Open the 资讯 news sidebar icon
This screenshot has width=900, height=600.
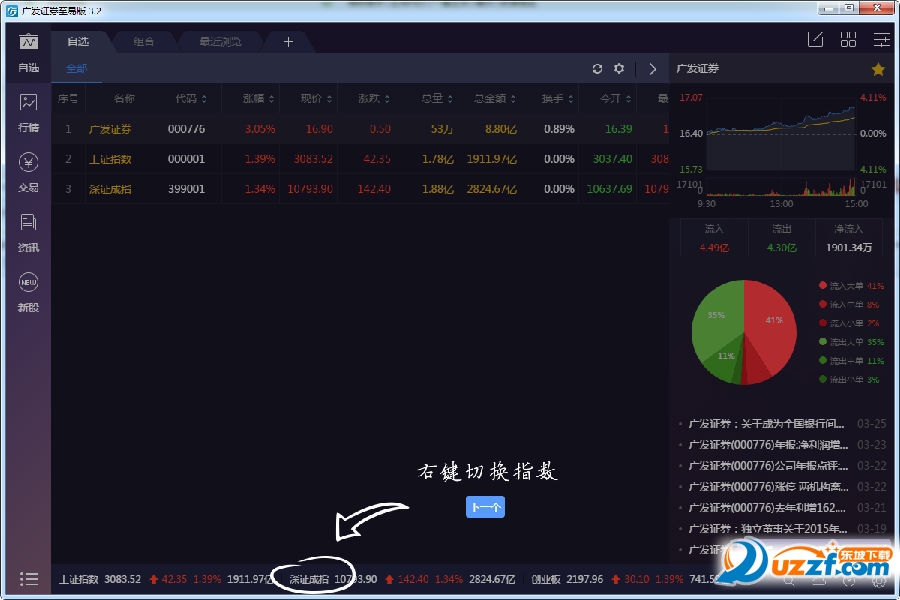pyautogui.click(x=28, y=233)
